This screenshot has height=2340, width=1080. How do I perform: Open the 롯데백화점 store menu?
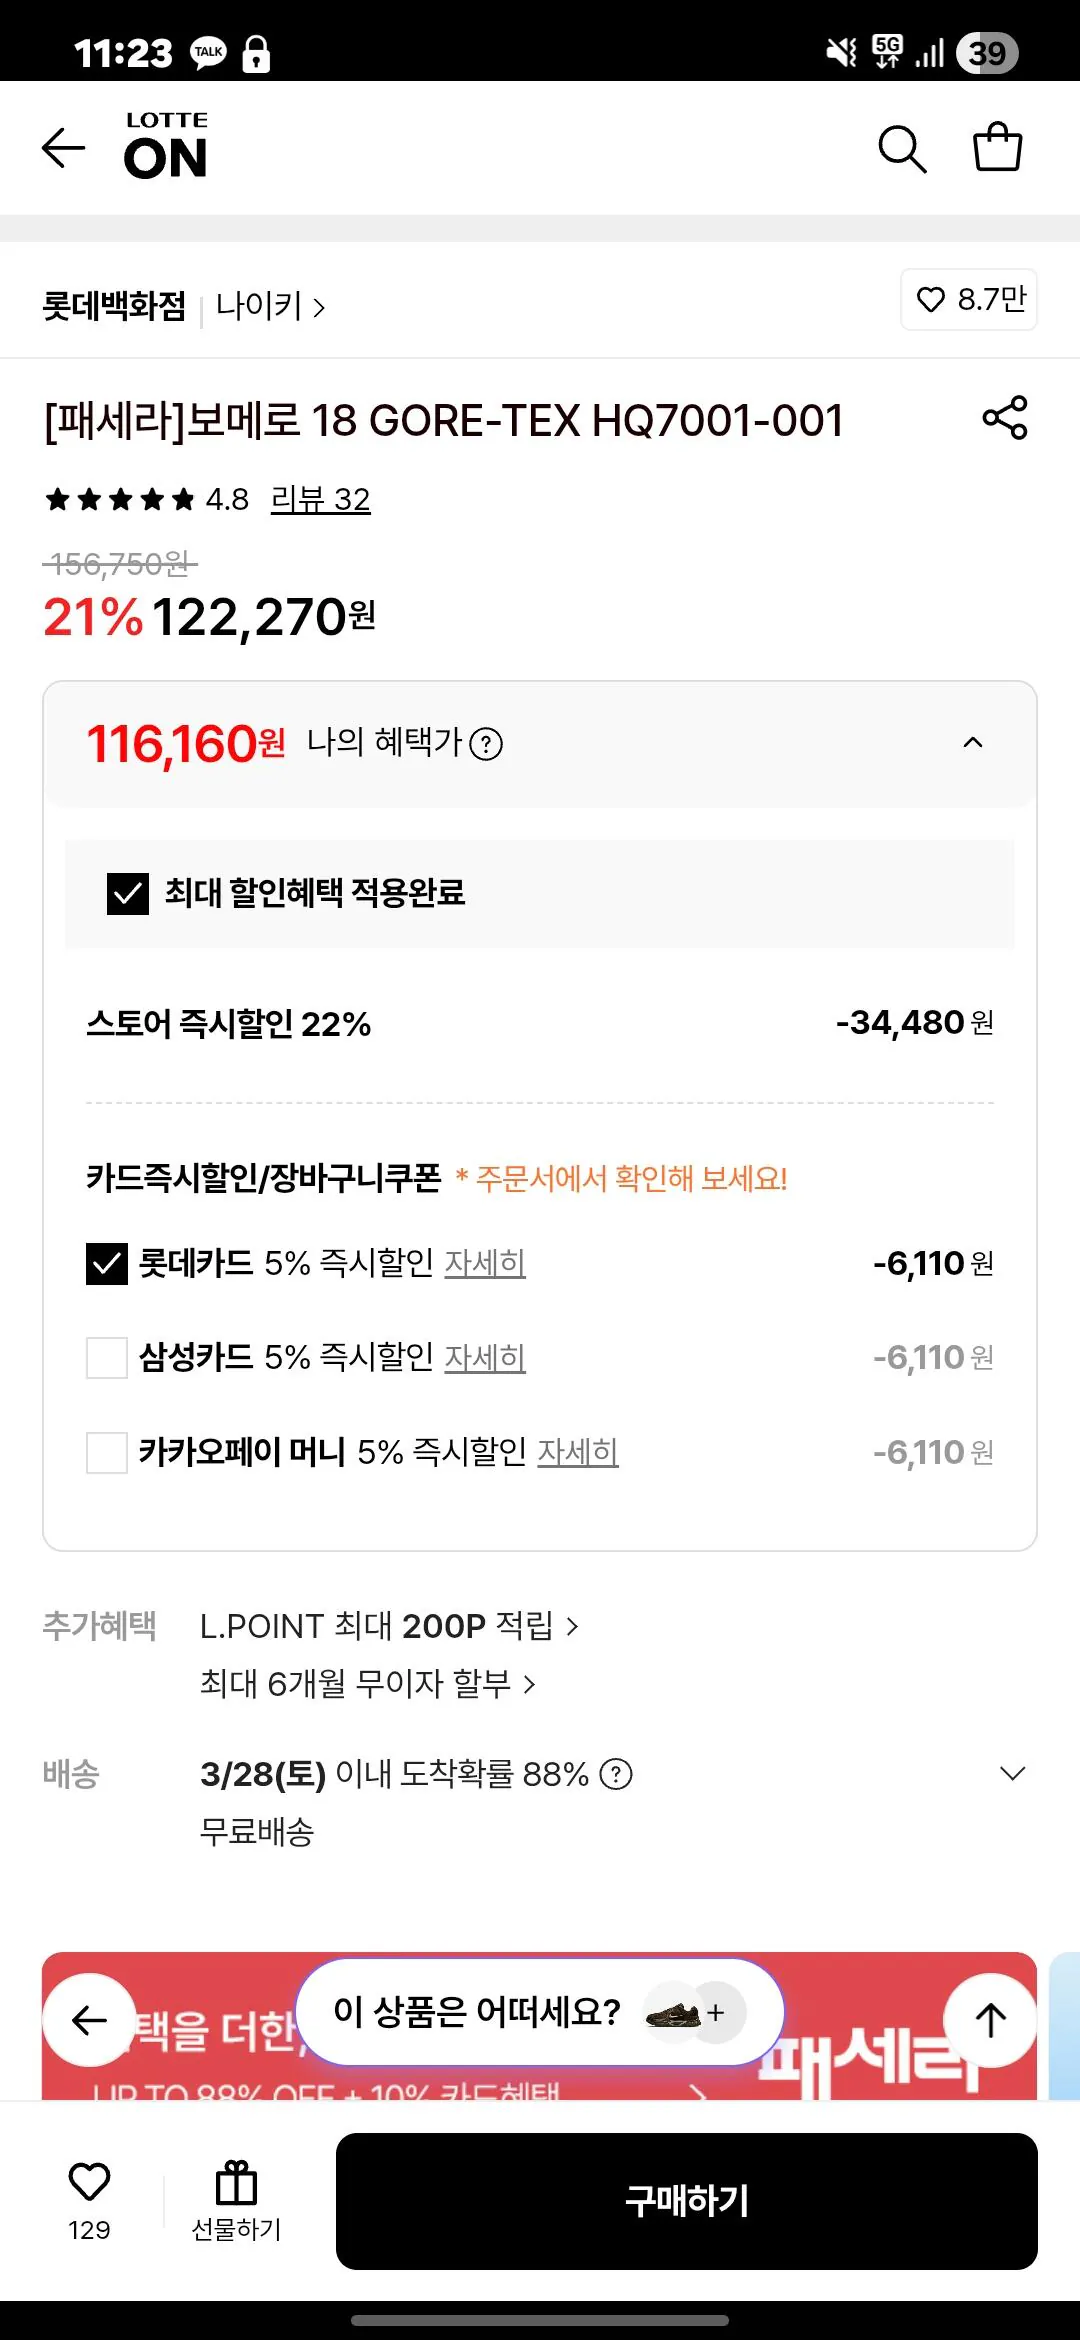tap(115, 308)
